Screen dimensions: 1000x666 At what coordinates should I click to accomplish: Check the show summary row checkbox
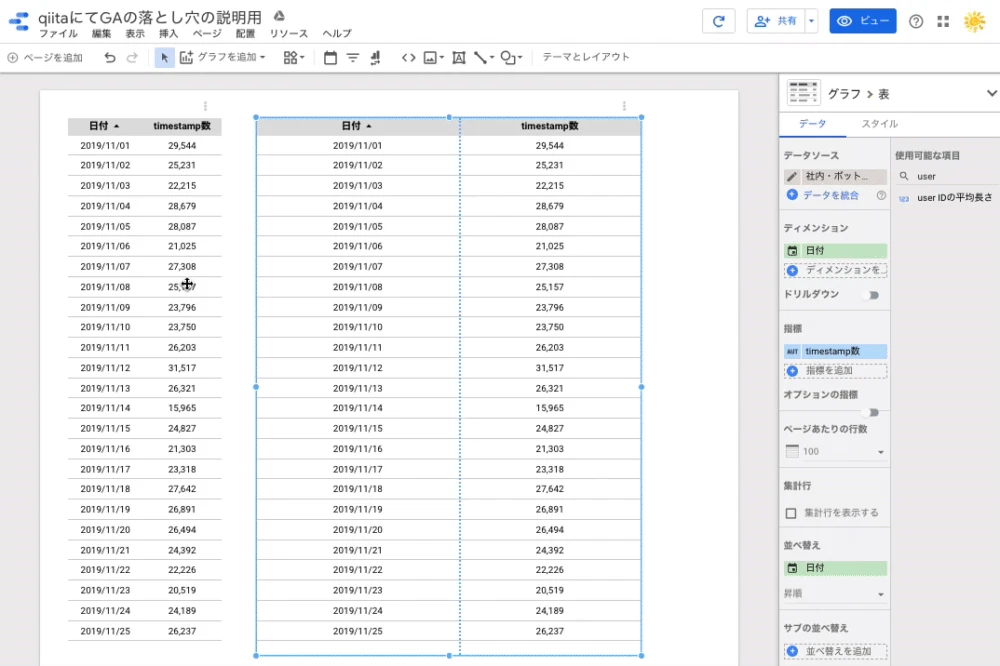pyautogui.click(x=791, y=513)
